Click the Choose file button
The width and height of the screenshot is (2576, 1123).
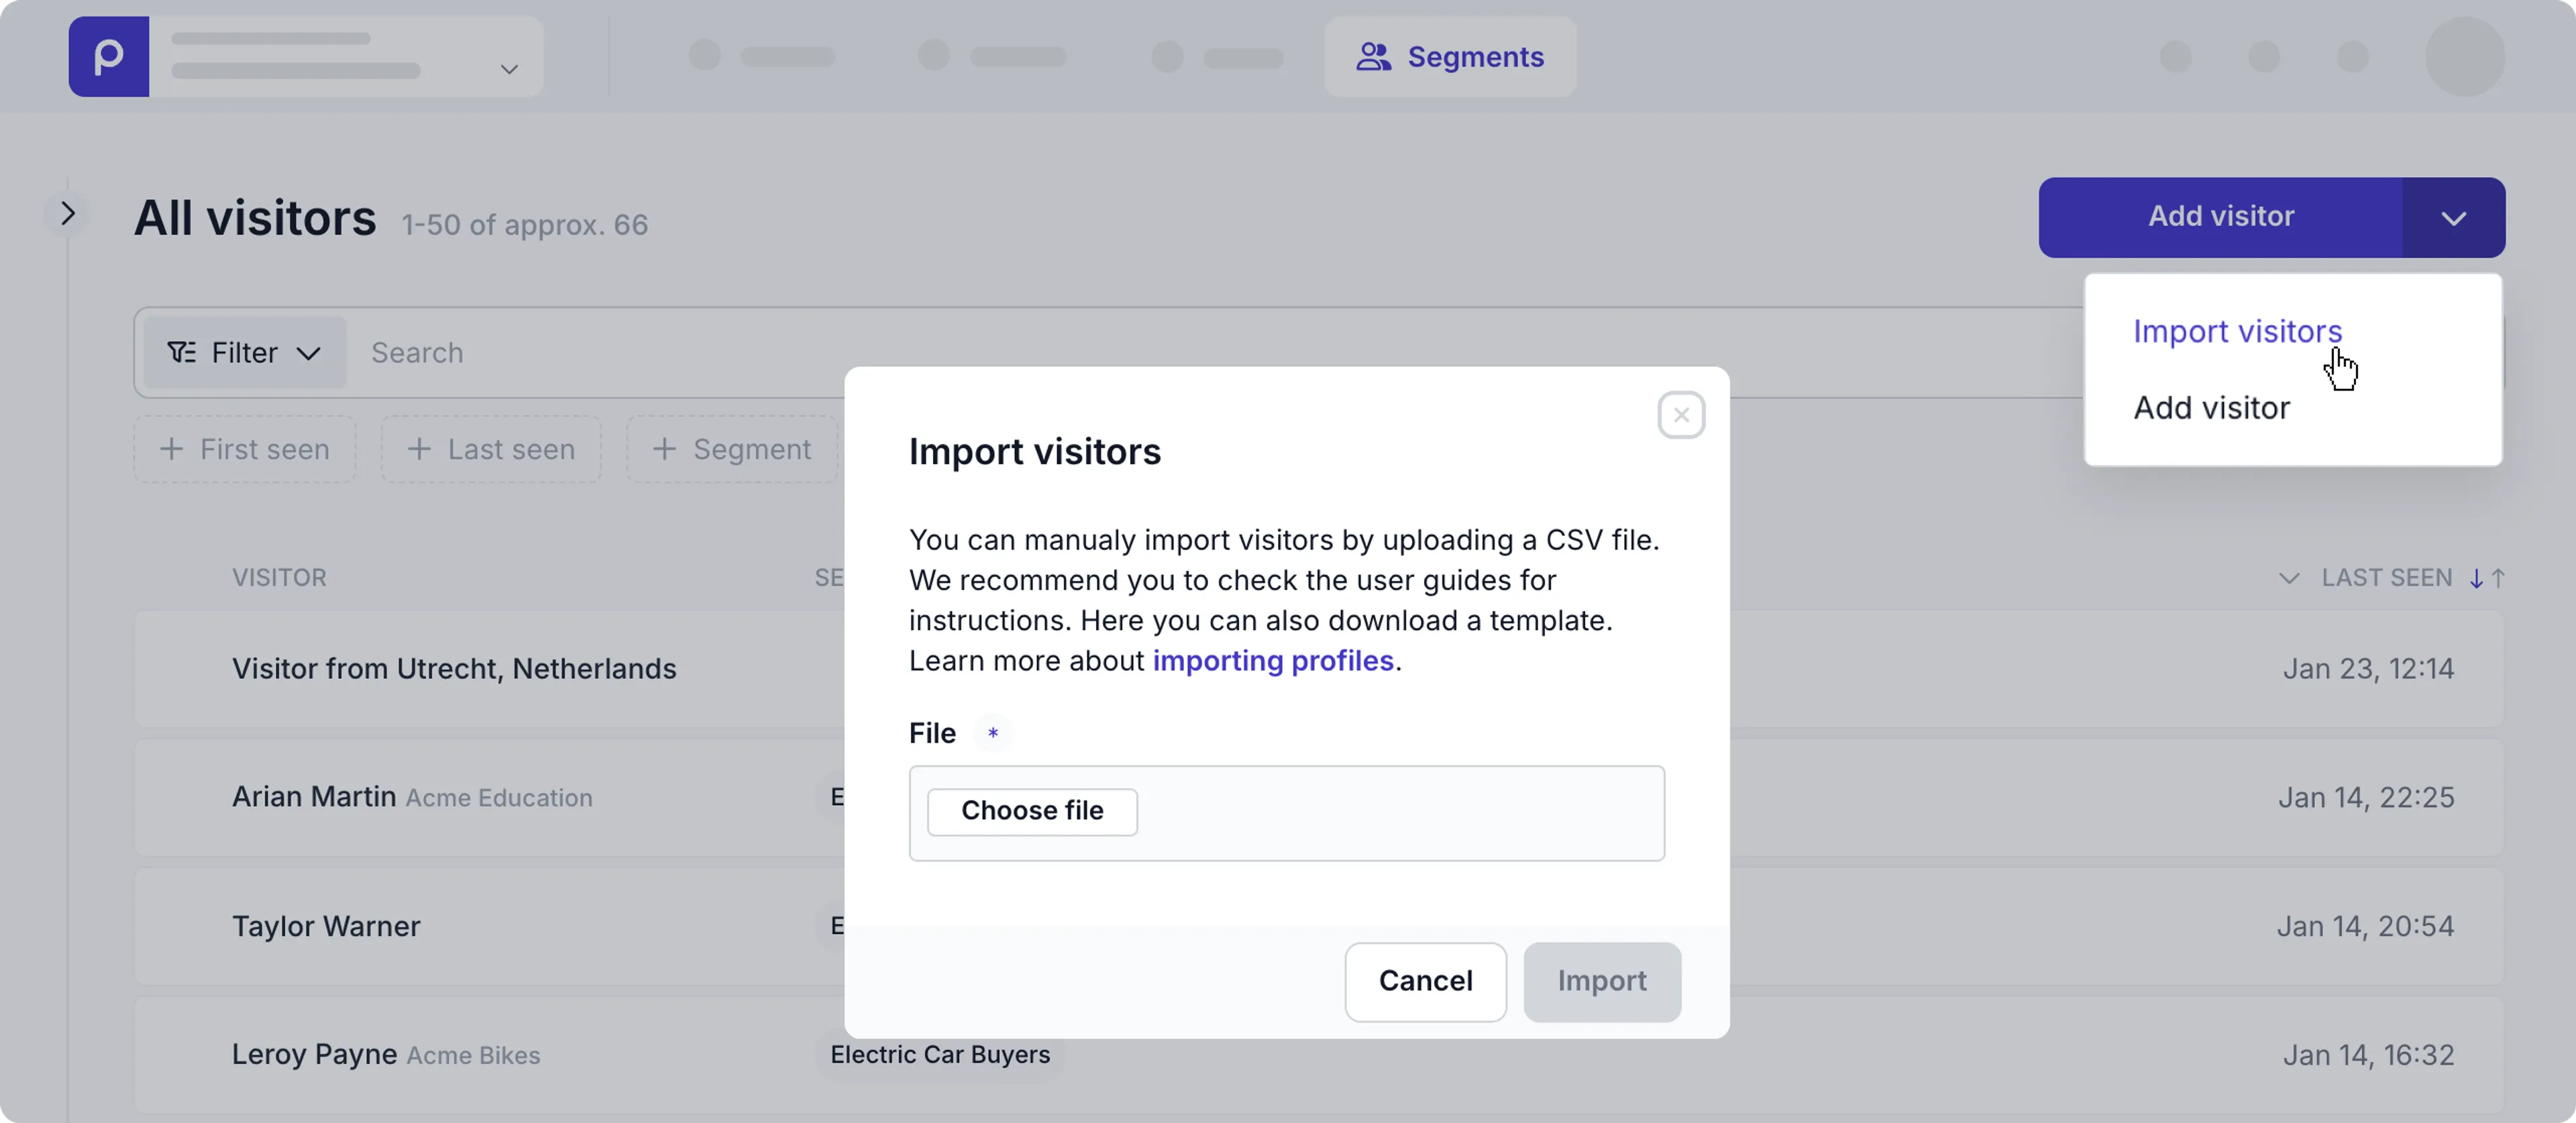1032,811
